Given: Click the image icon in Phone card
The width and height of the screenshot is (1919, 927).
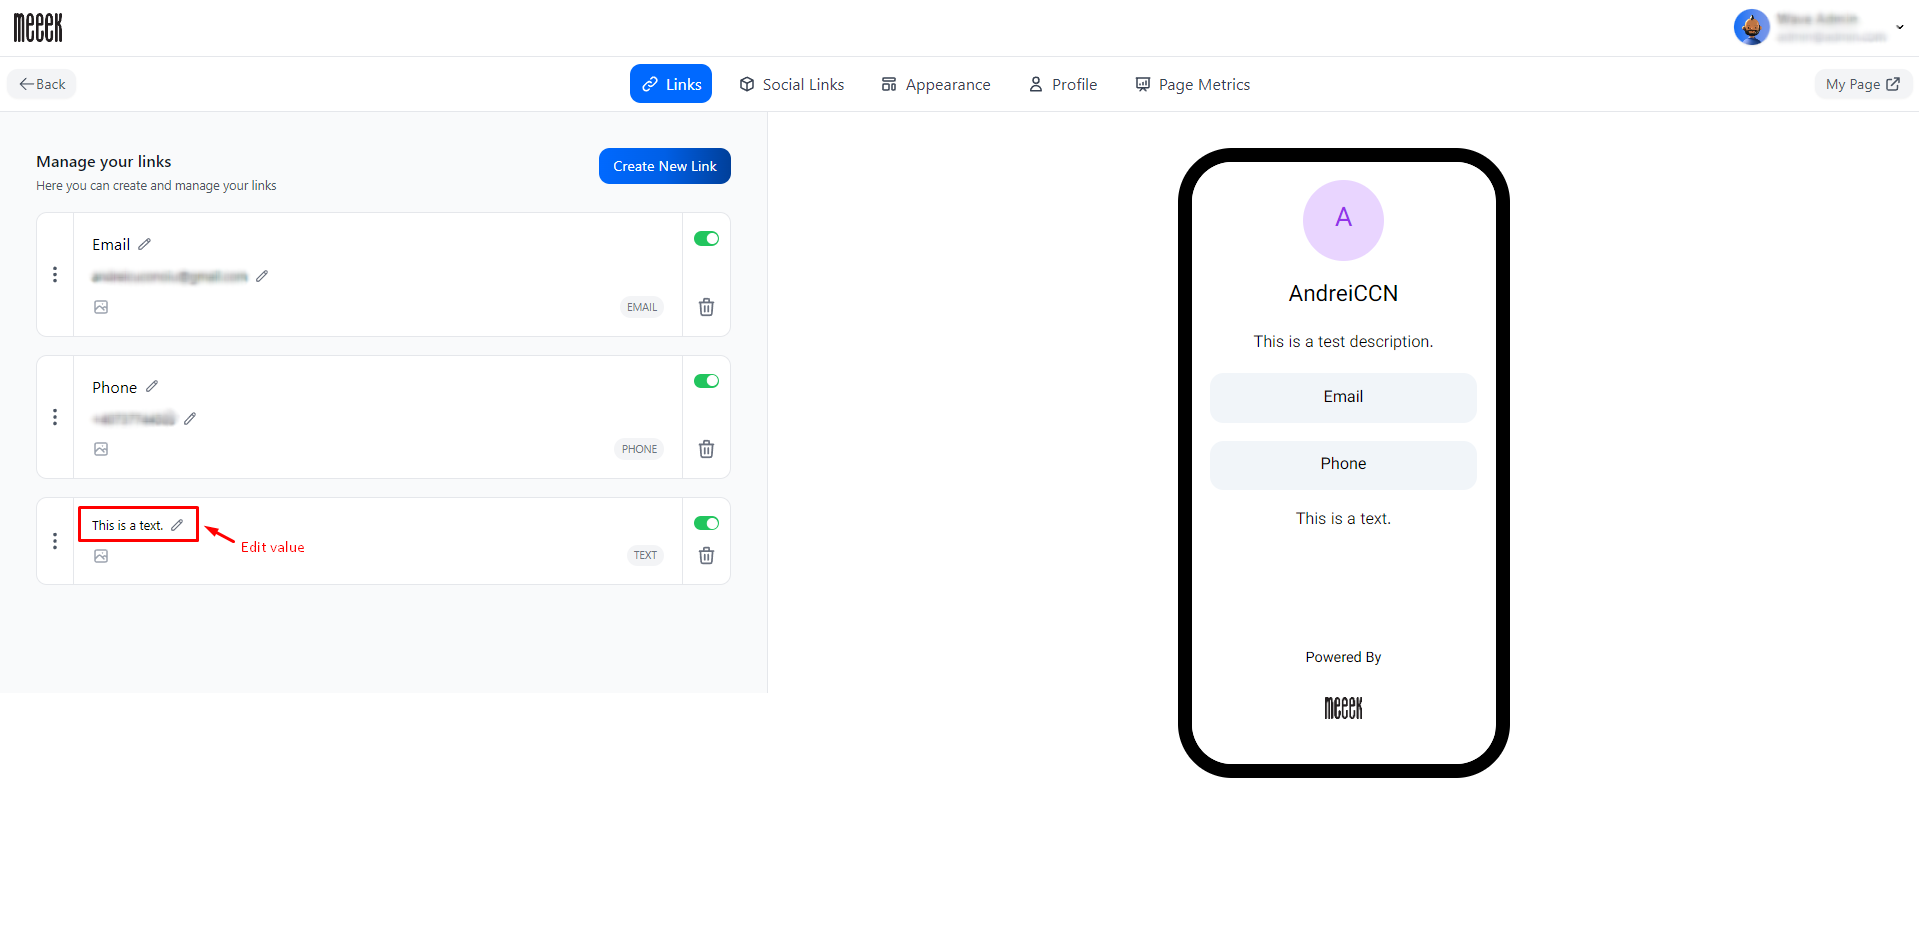Looking at the screenshot, I should 101,449.
